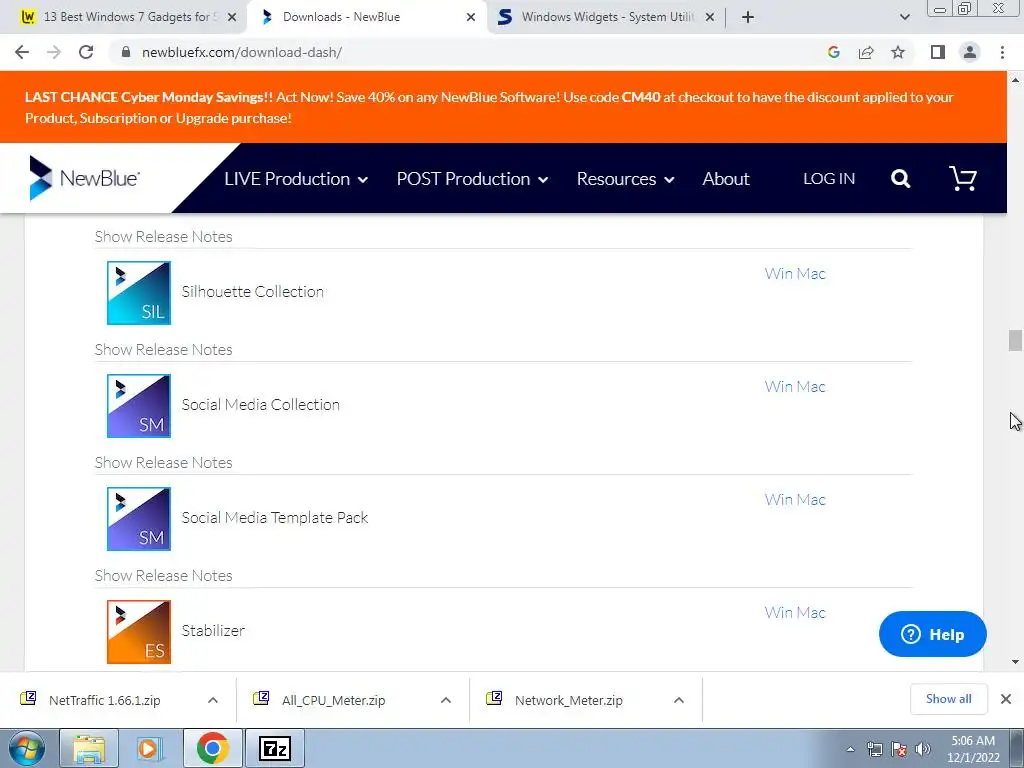
Task: Click the Social Media Template Pack SM icon
Action: point(139,519)
